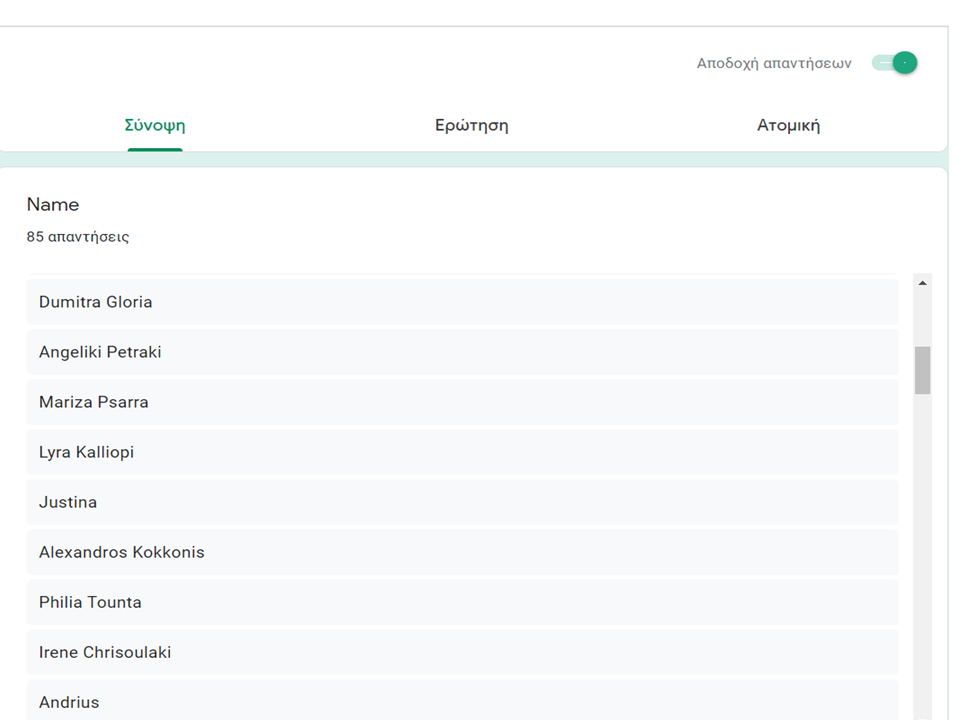Click the 85 απαντήσεις count text
Viewport: 960px width, 720px height.
[x=78, y=238]
